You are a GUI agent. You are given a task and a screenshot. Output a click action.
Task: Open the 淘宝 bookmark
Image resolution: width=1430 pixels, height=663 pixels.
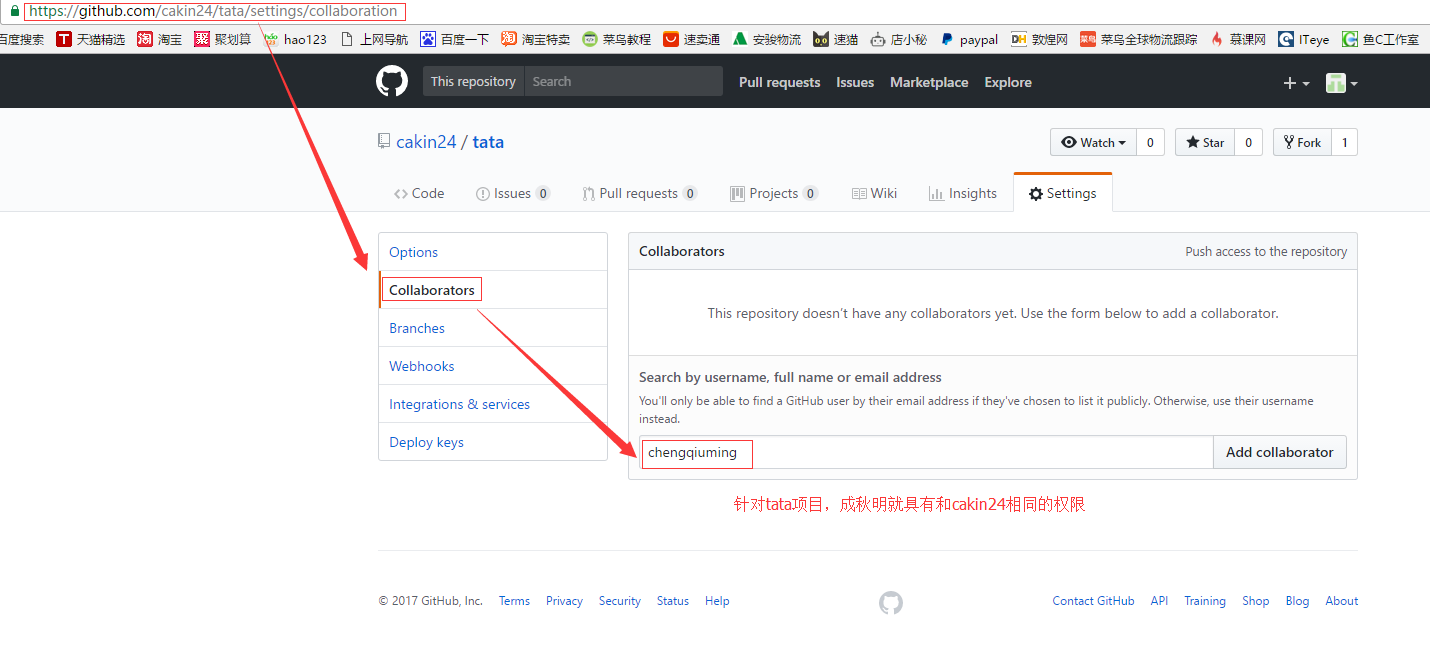(160, 39)
